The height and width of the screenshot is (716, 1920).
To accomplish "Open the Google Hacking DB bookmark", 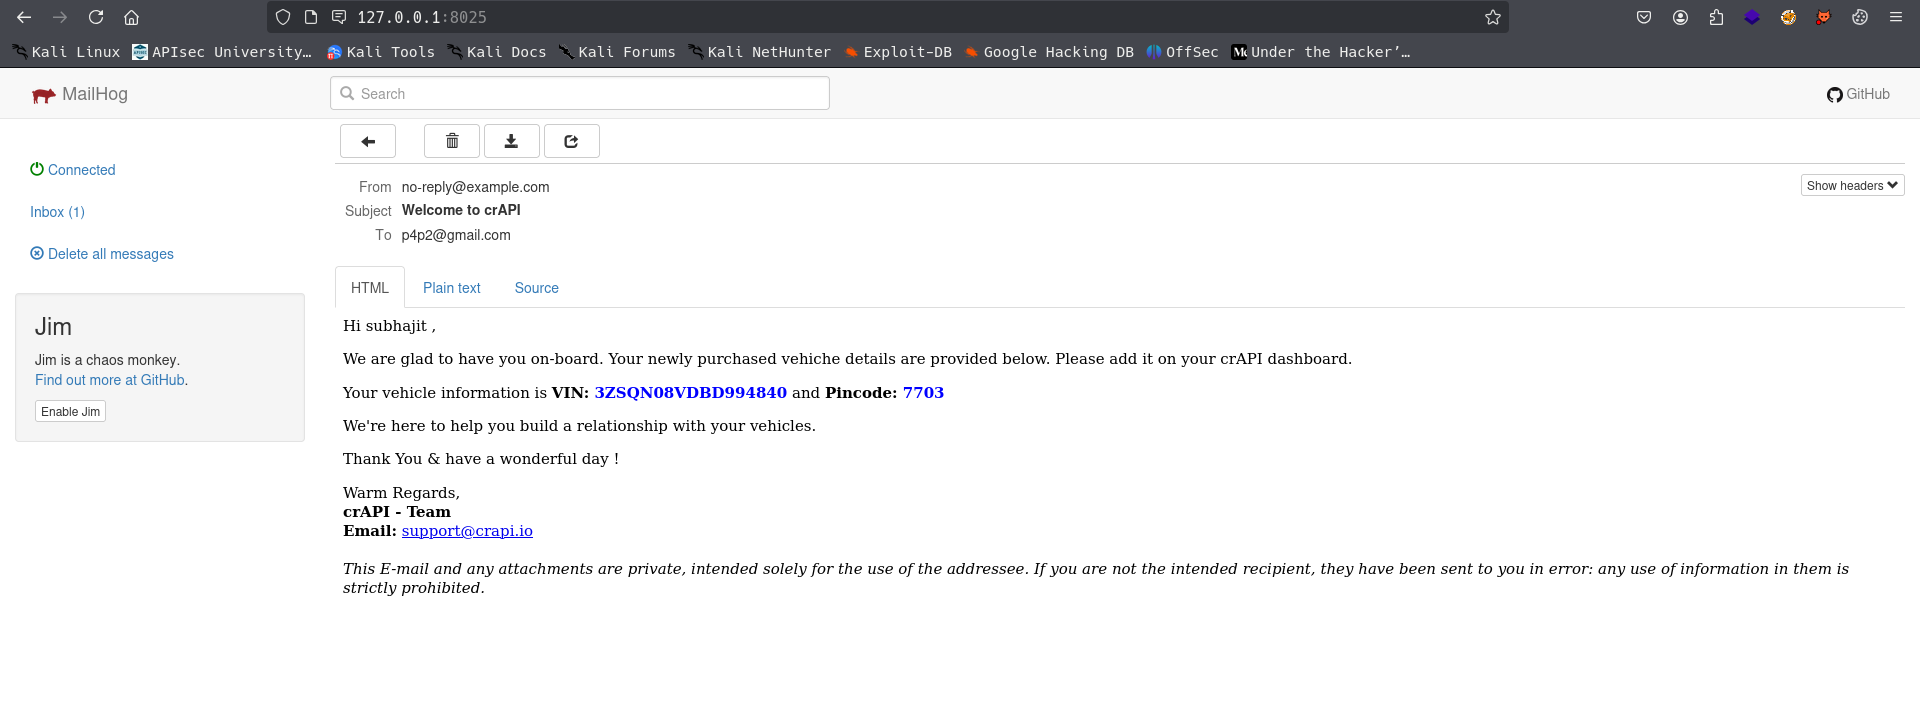I will point(1049,52).
